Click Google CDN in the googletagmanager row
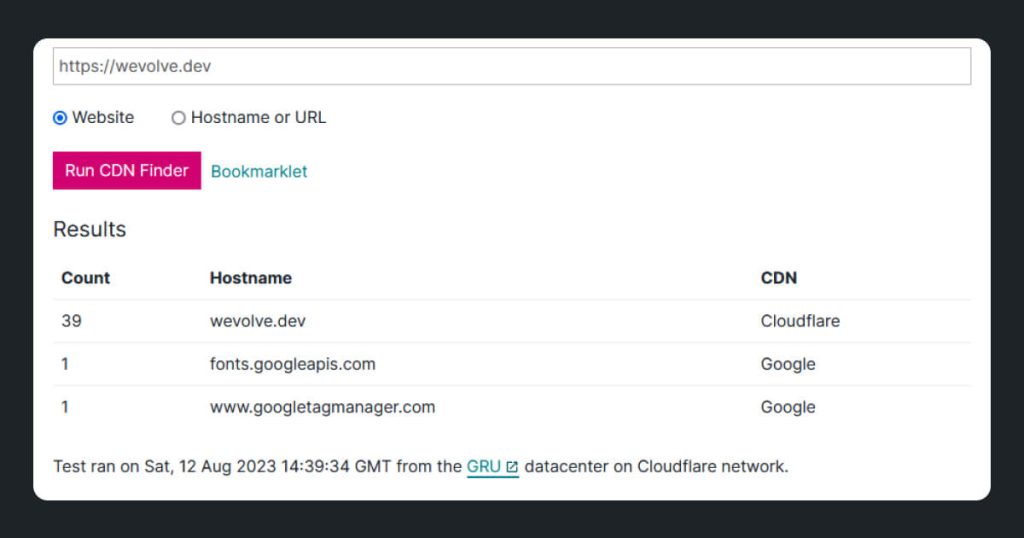The width and height of the screenshot is (1024, 538). point(788,407)
